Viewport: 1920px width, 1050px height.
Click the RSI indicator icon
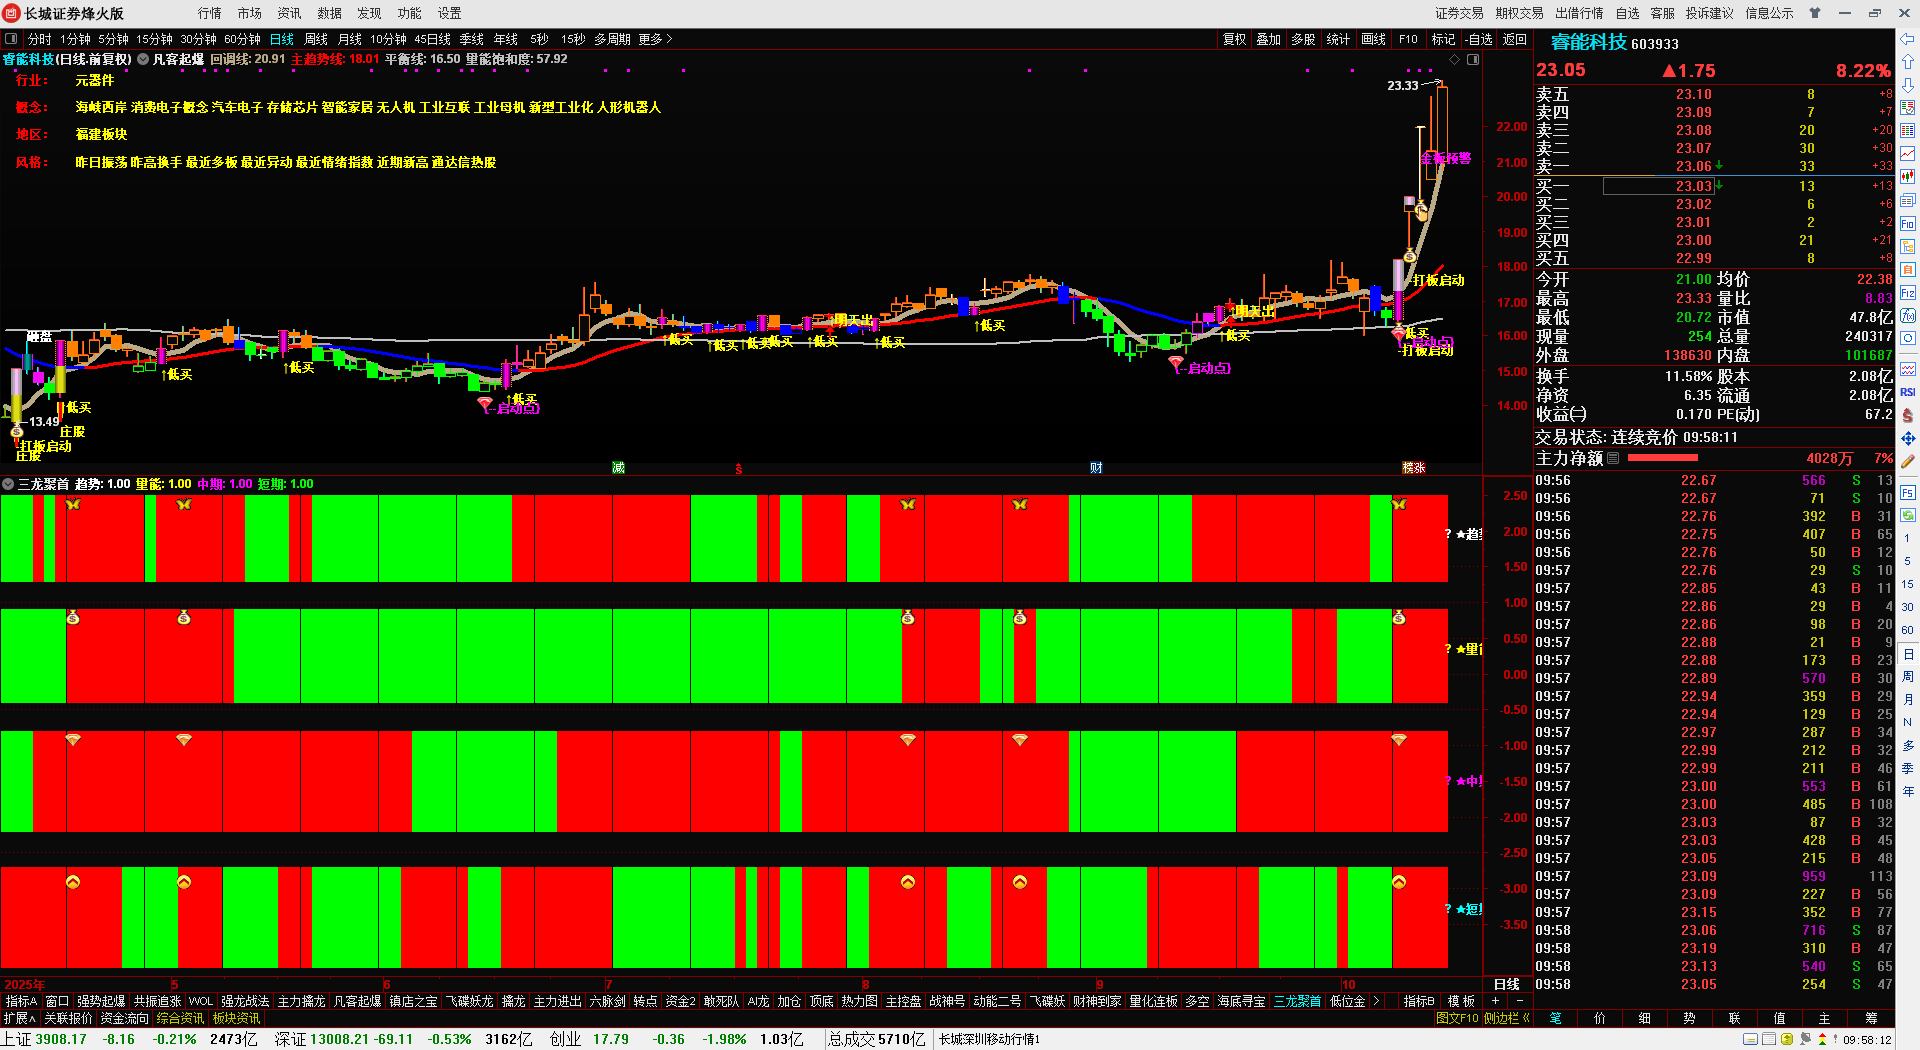[x=1907, y=392]
